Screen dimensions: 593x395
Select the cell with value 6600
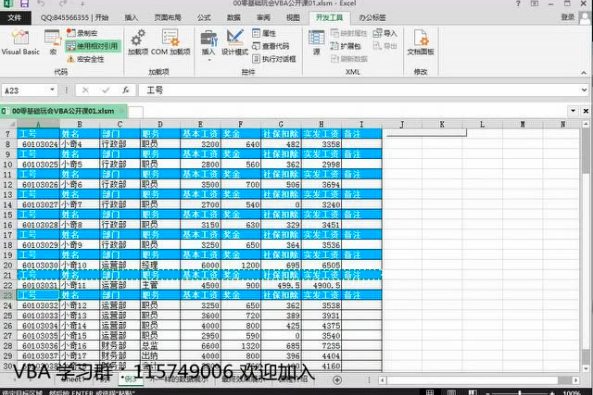[x=200, y=346]
